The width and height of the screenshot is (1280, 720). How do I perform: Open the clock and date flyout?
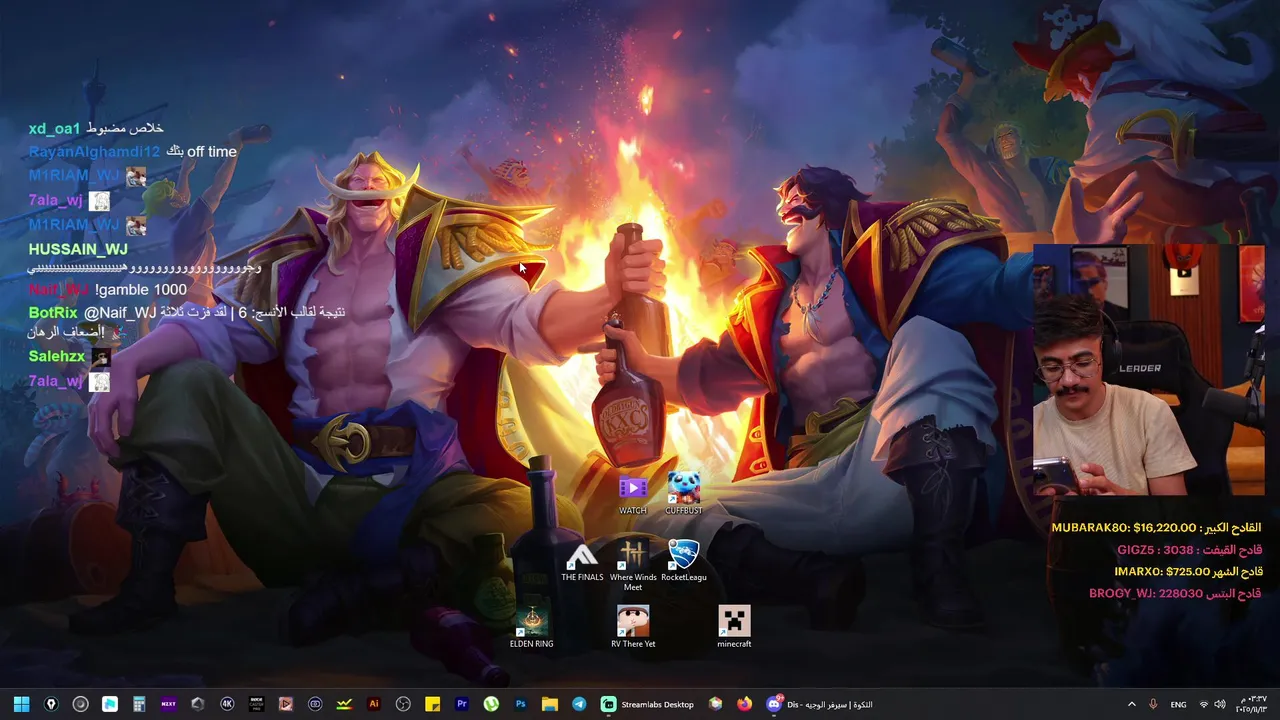point(1253,704)
